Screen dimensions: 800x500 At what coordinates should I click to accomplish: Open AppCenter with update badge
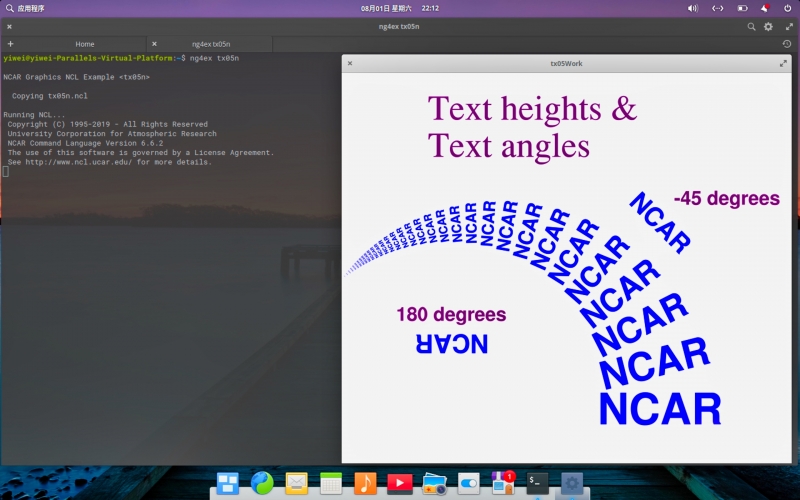point(503,484)
